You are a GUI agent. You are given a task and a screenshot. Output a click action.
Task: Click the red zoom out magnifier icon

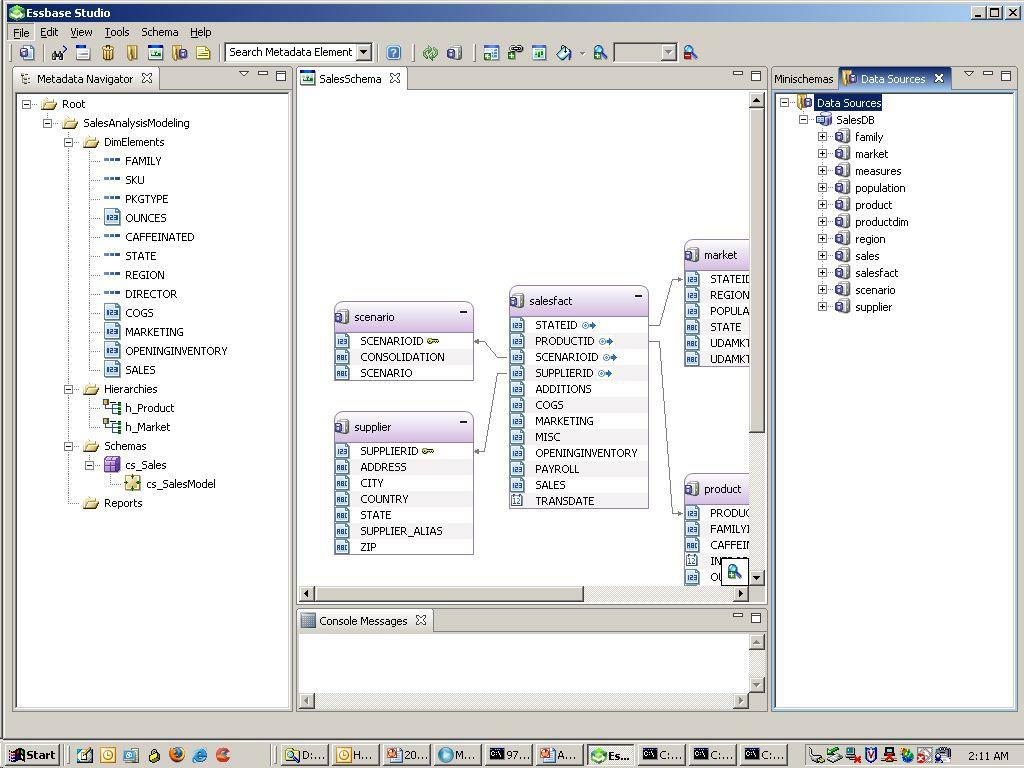pyautogui.click(x=690, y=53)
